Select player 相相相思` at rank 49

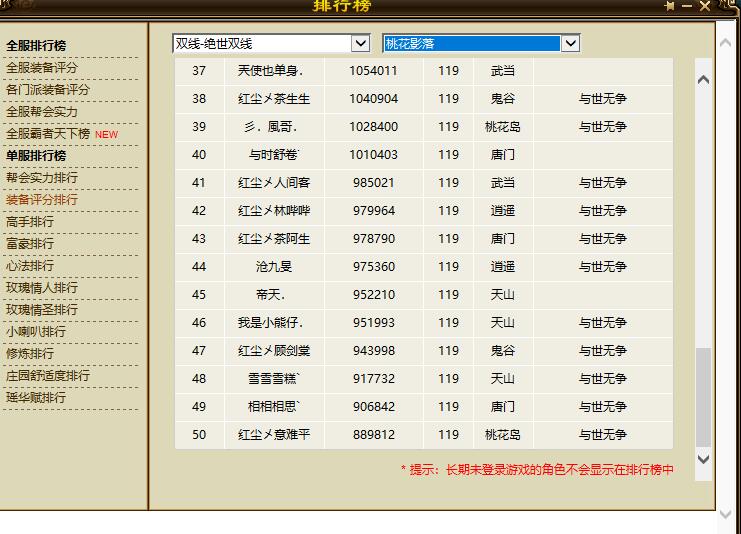click(x=274, y=406)
